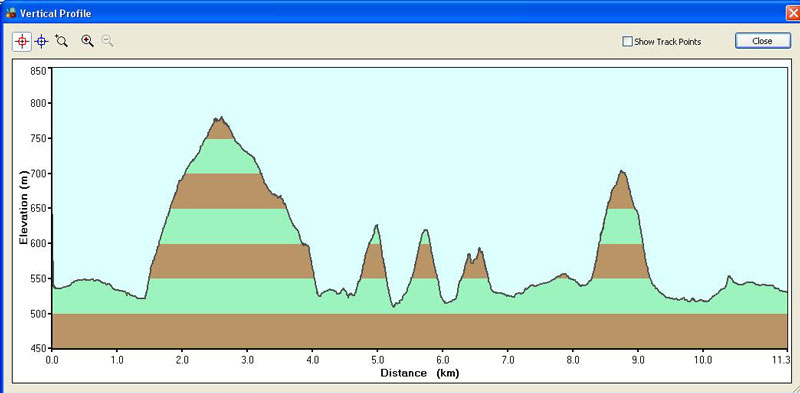Click the 'Distance (km)' axis label
This screenshot has width=800, height=393.
tap(419, 373)
